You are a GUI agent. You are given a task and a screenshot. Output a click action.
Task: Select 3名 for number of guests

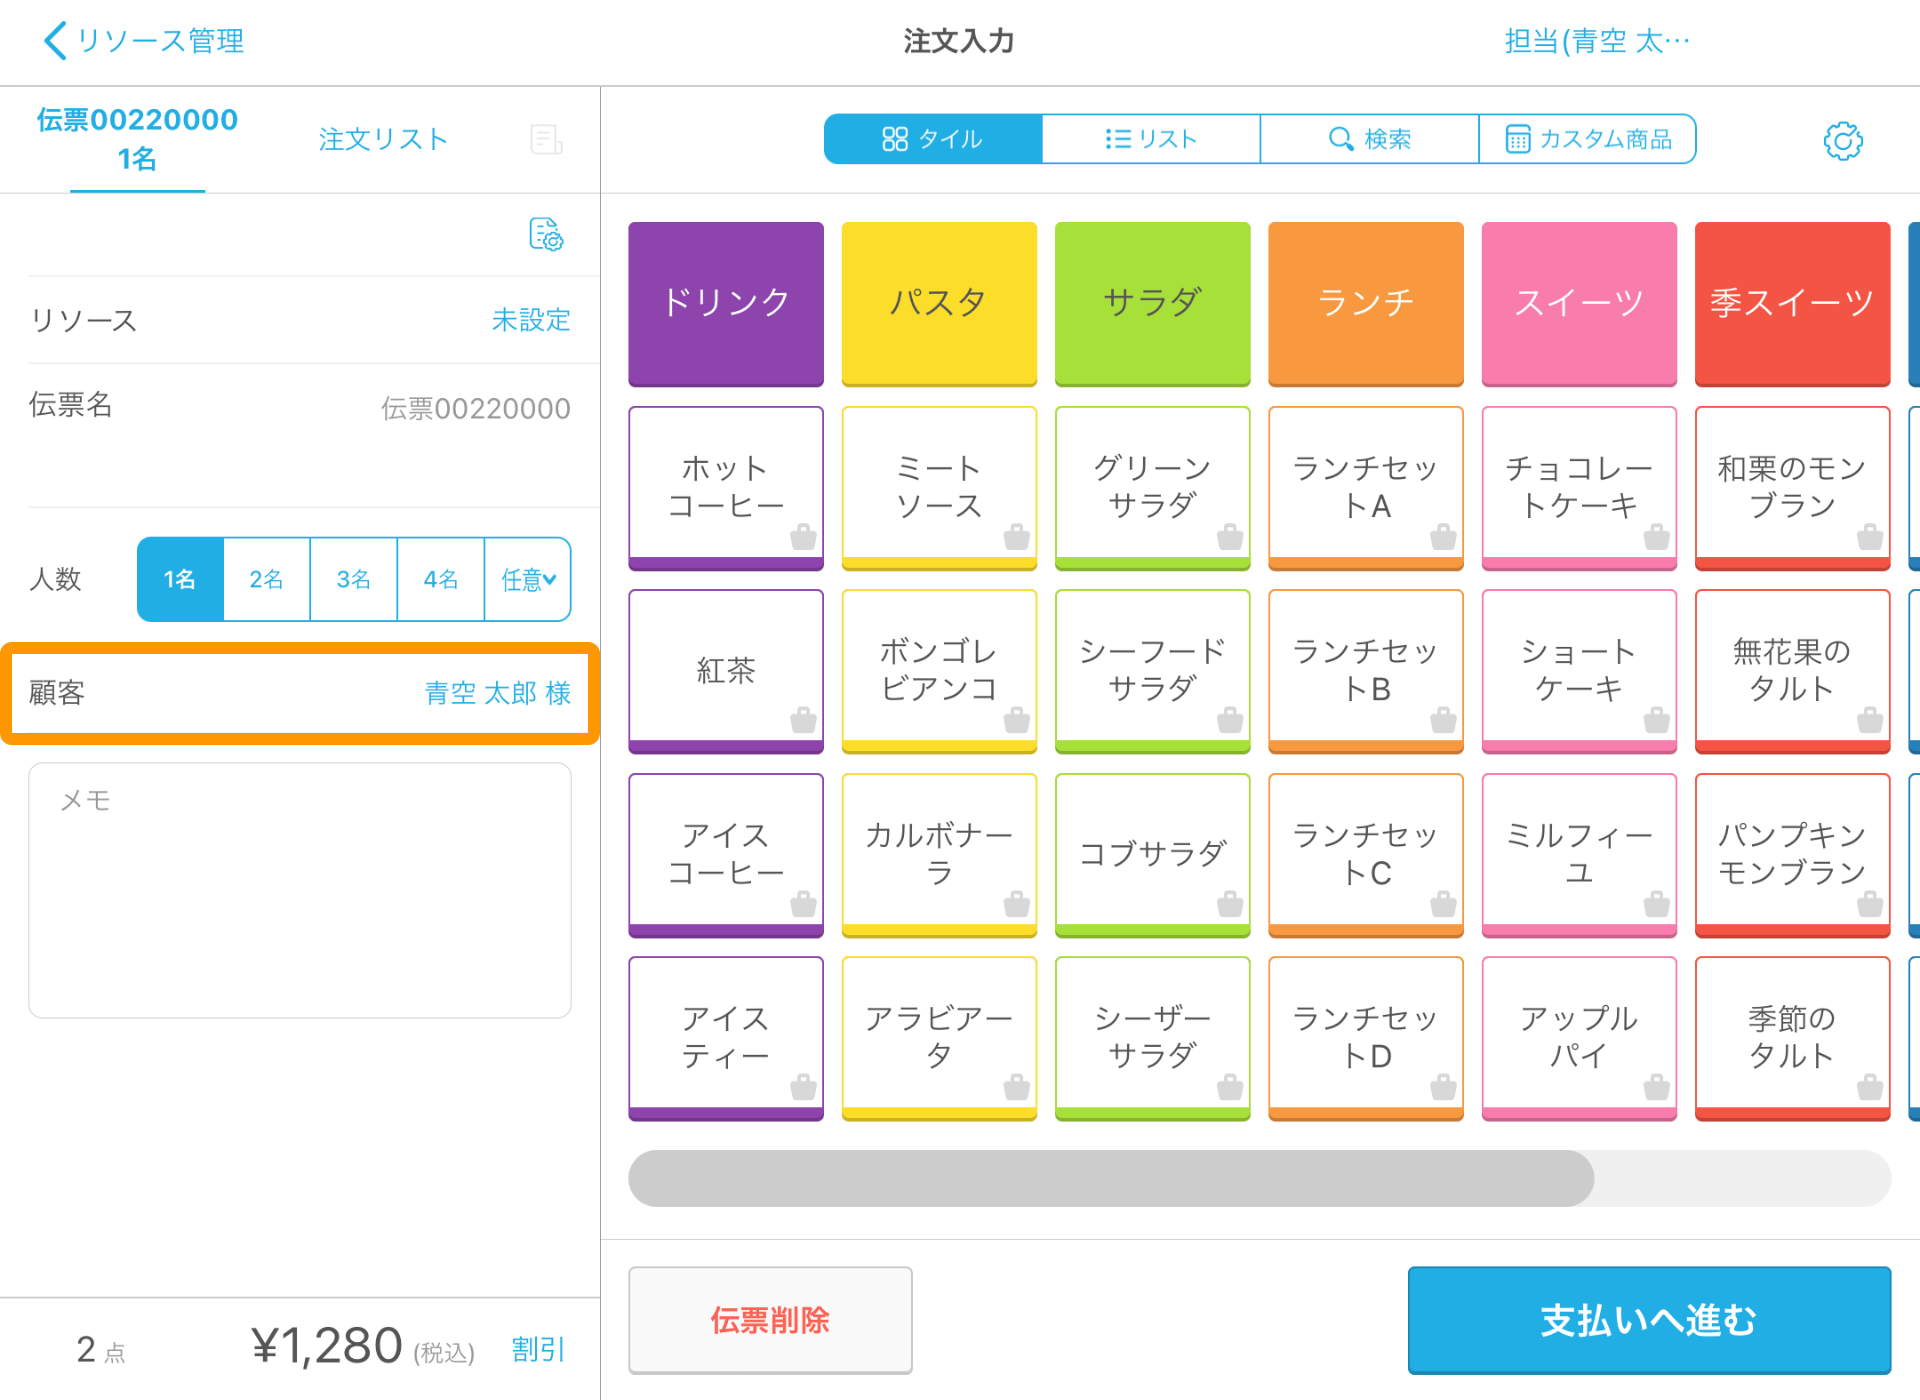(x=354, y=579)
